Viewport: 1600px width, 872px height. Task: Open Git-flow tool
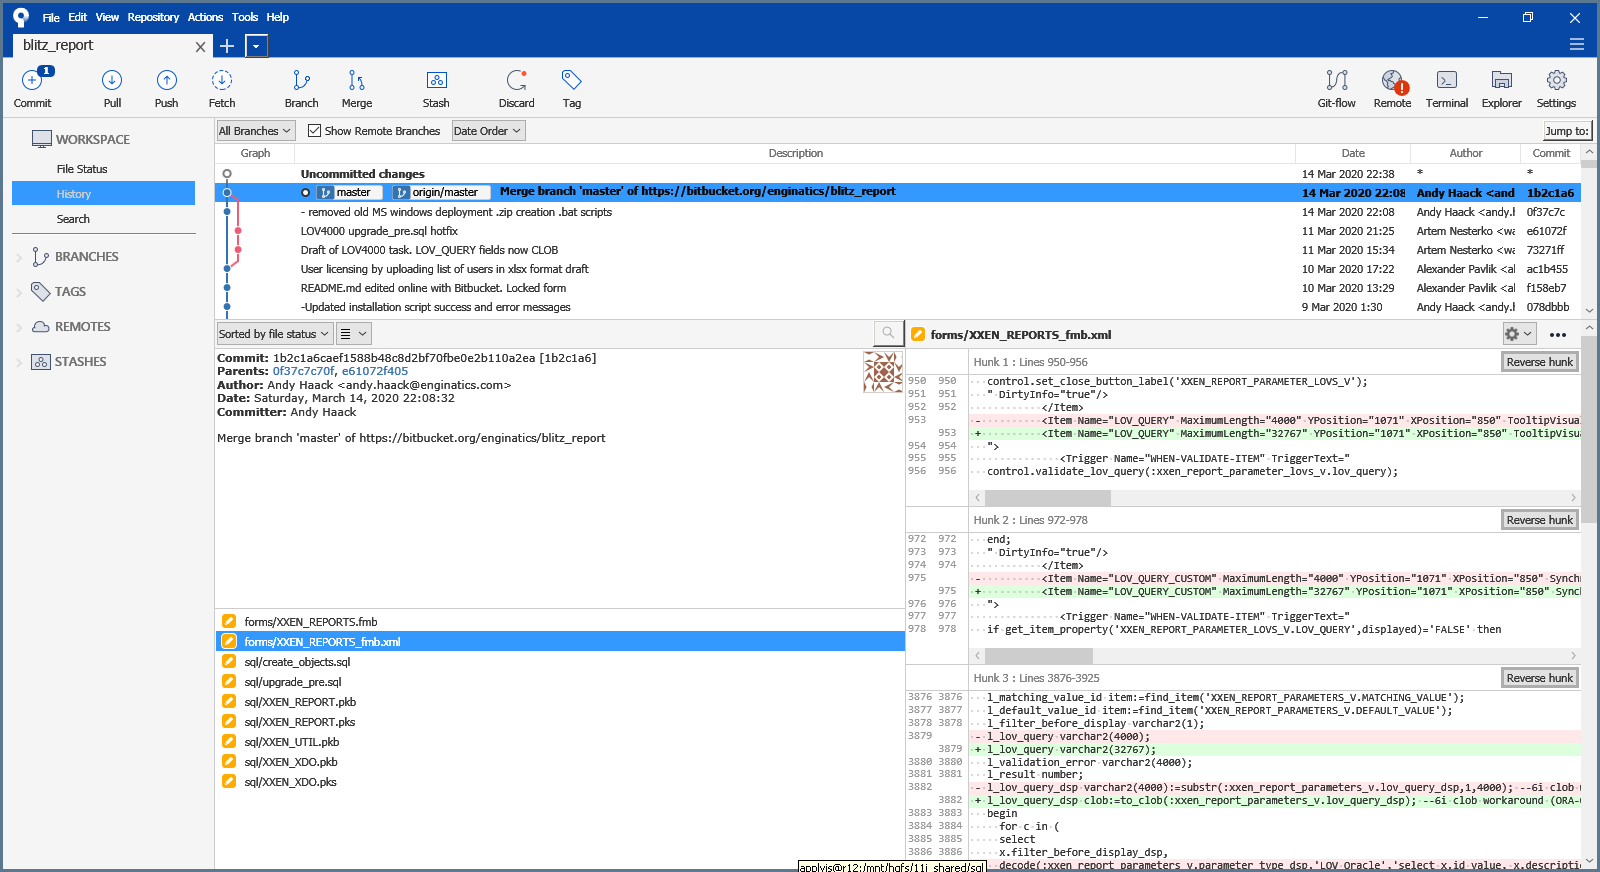coord(1336,87)
